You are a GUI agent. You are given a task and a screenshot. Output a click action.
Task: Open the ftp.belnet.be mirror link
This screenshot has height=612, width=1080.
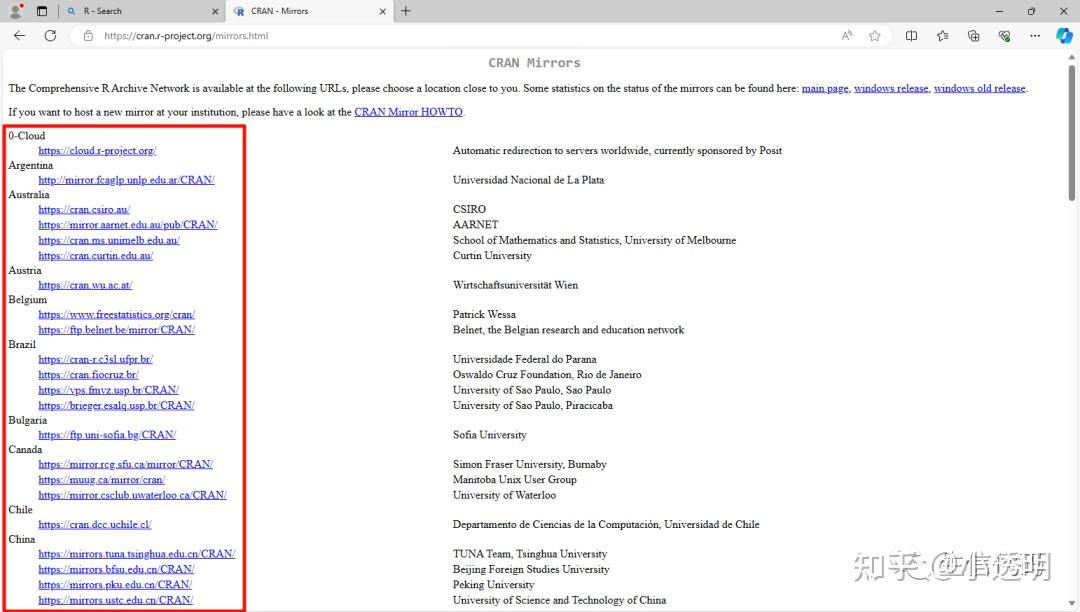(116, 330)
